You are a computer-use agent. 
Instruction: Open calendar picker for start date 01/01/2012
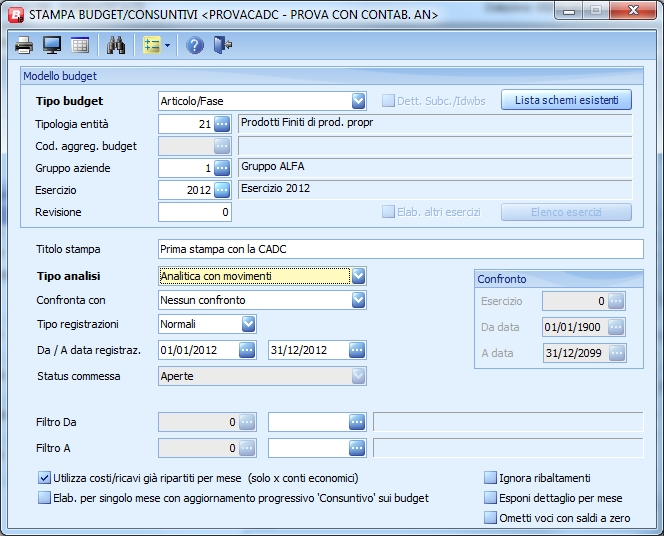pos(247,350)
